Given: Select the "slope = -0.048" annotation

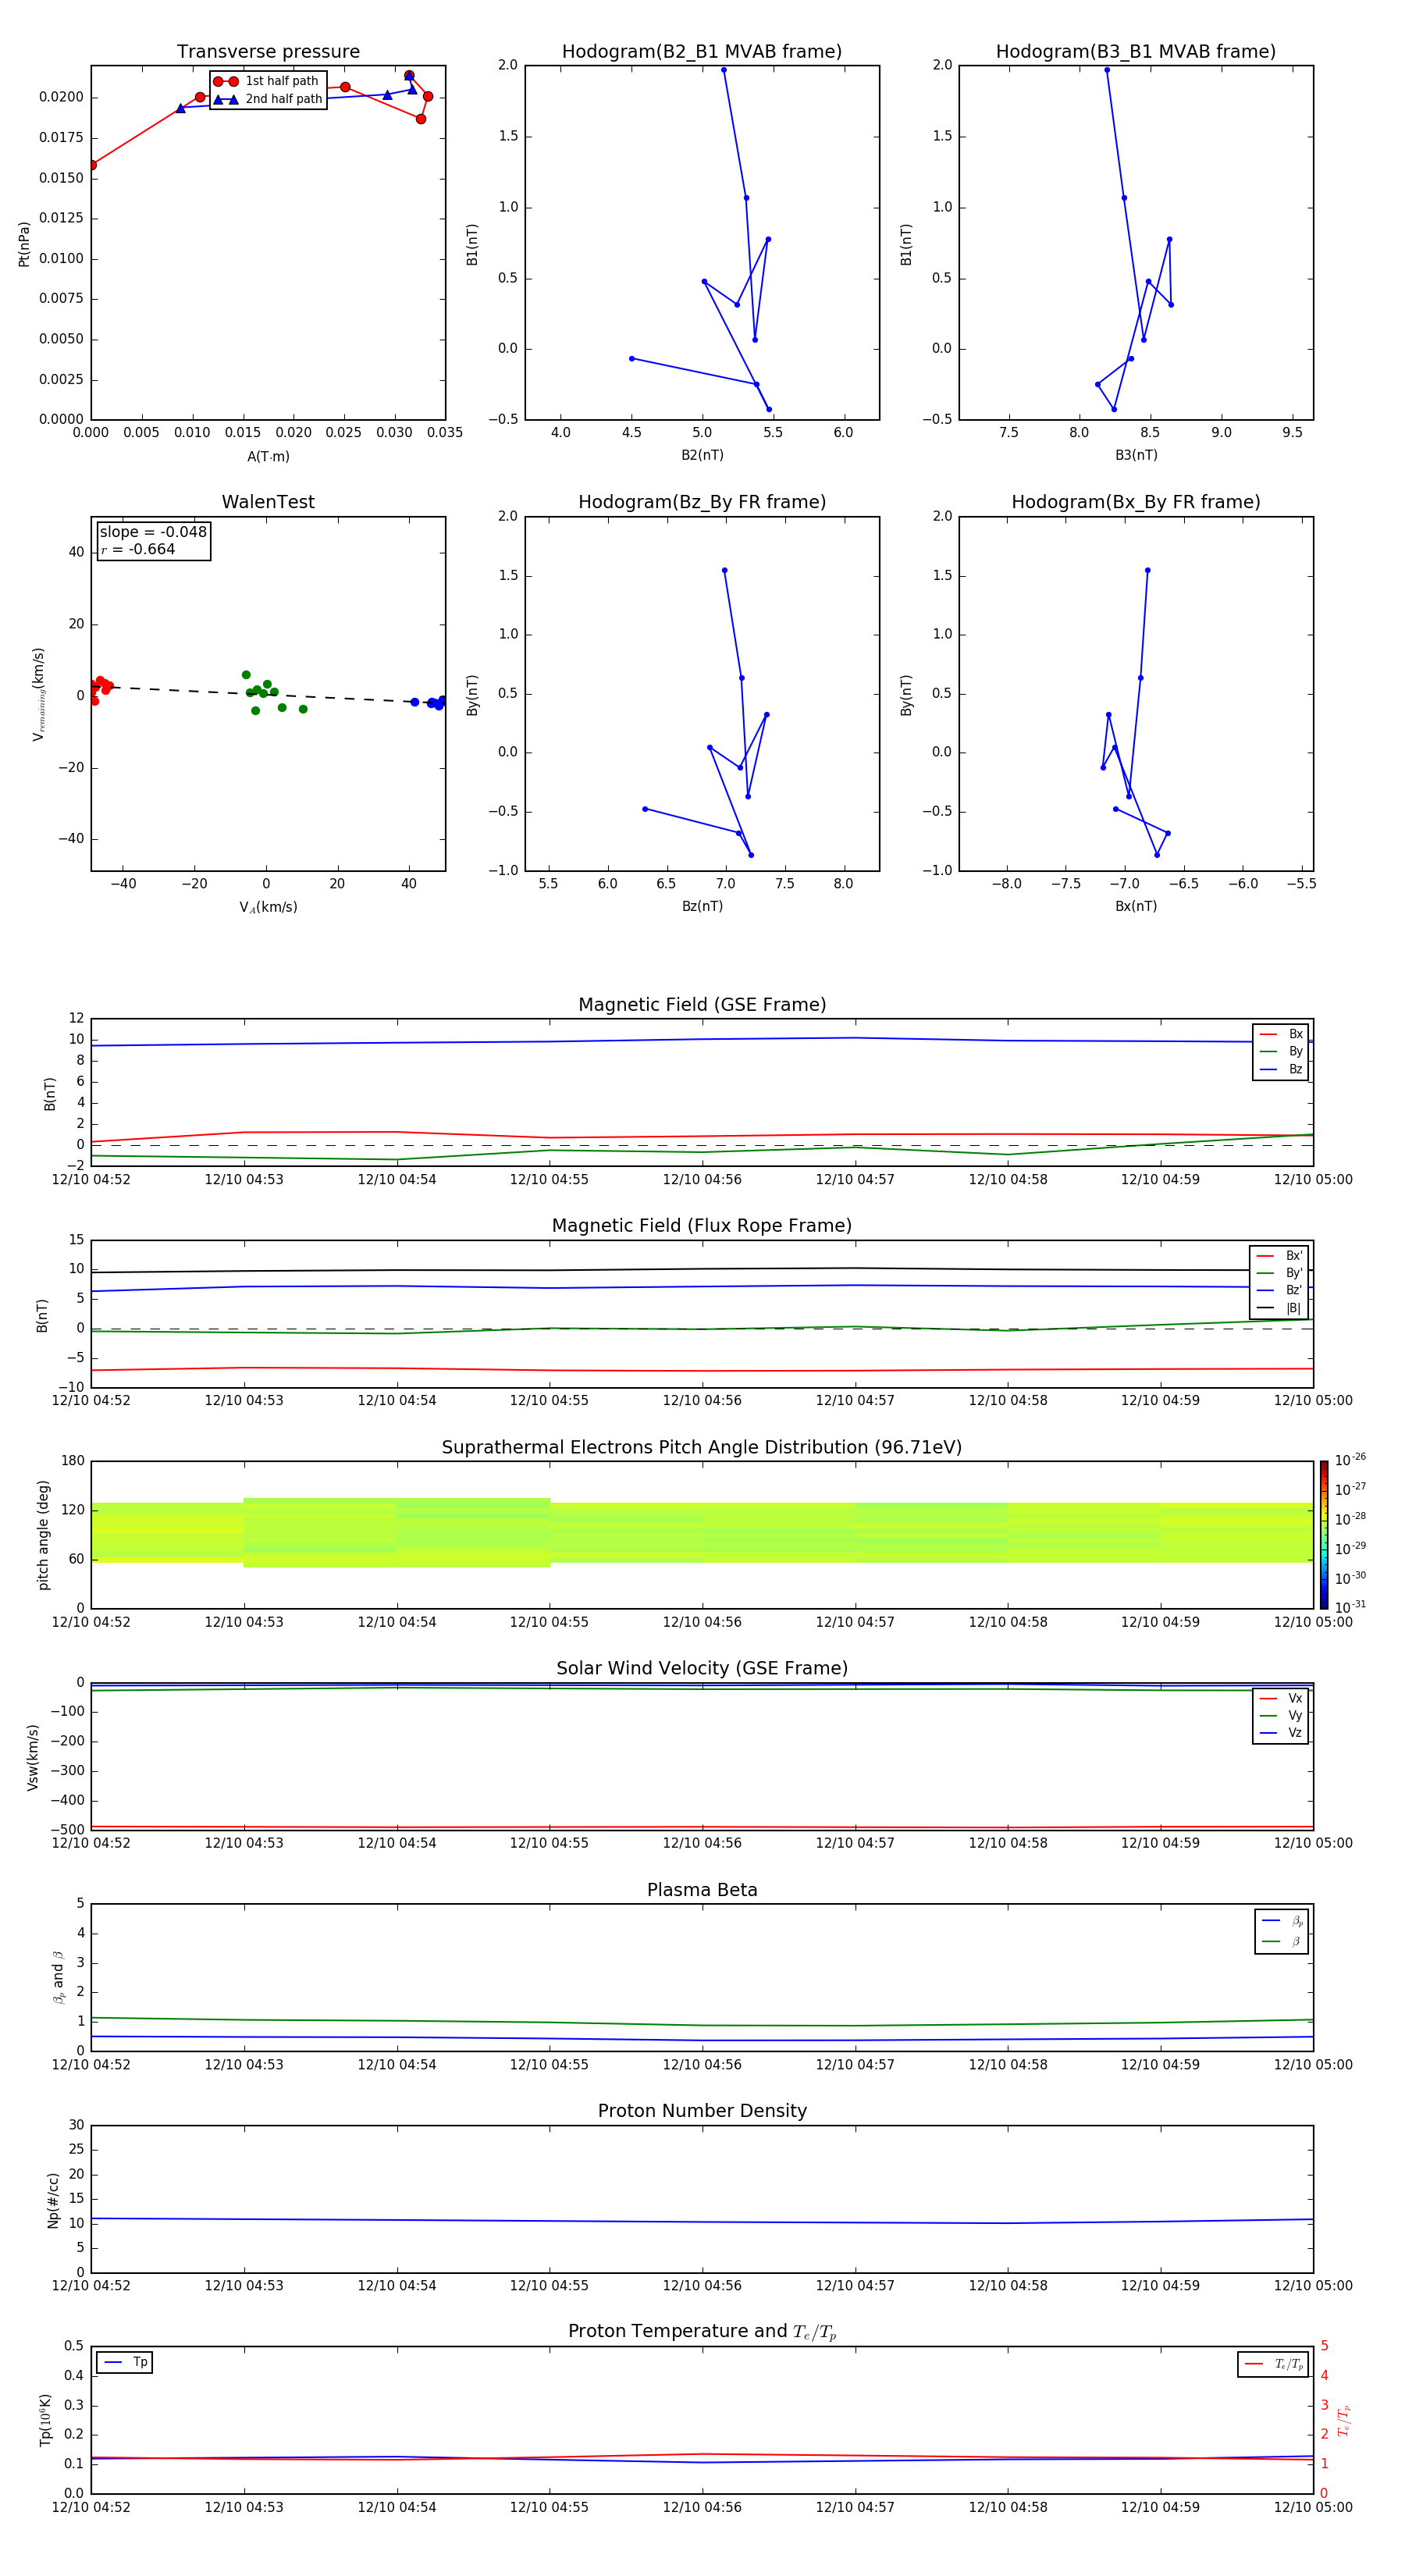Looking at the screenshot, I should (x=153, y=532).
